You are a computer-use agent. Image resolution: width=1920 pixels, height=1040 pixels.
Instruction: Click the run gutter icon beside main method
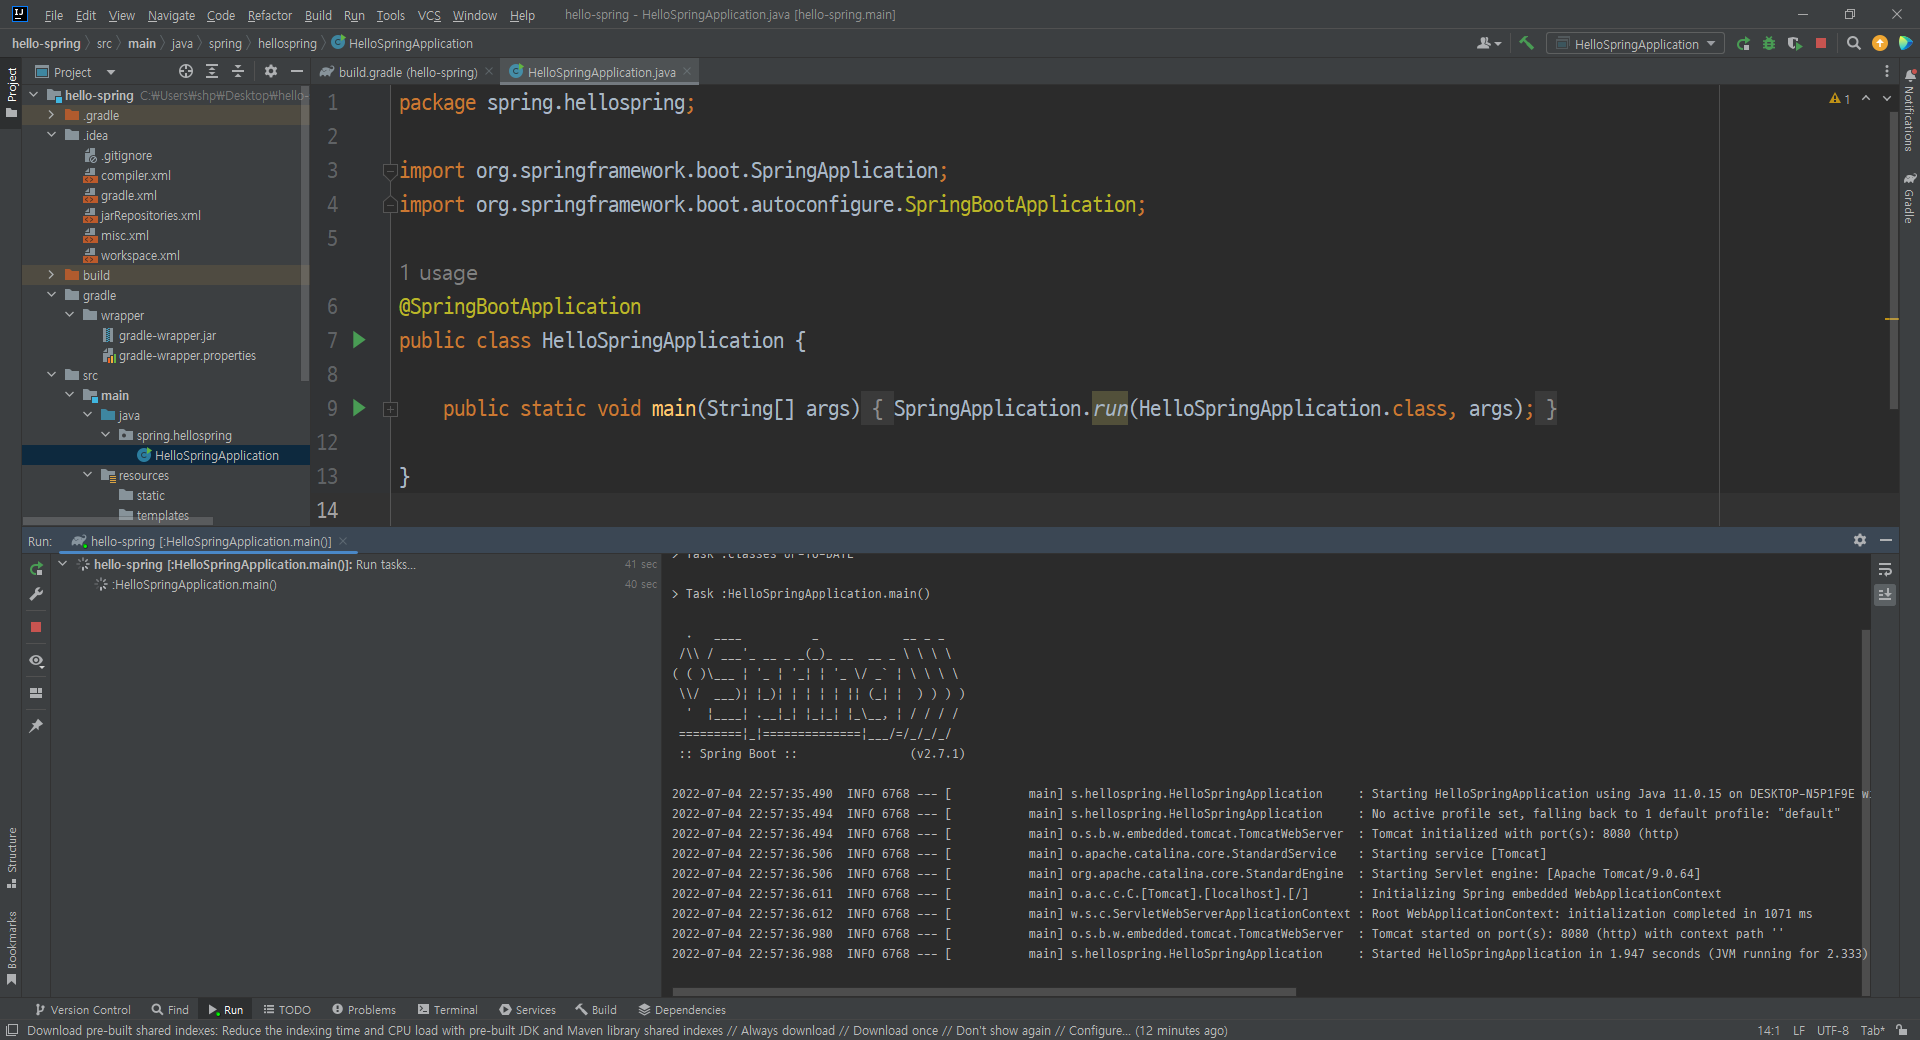click(x=359, y=408)
